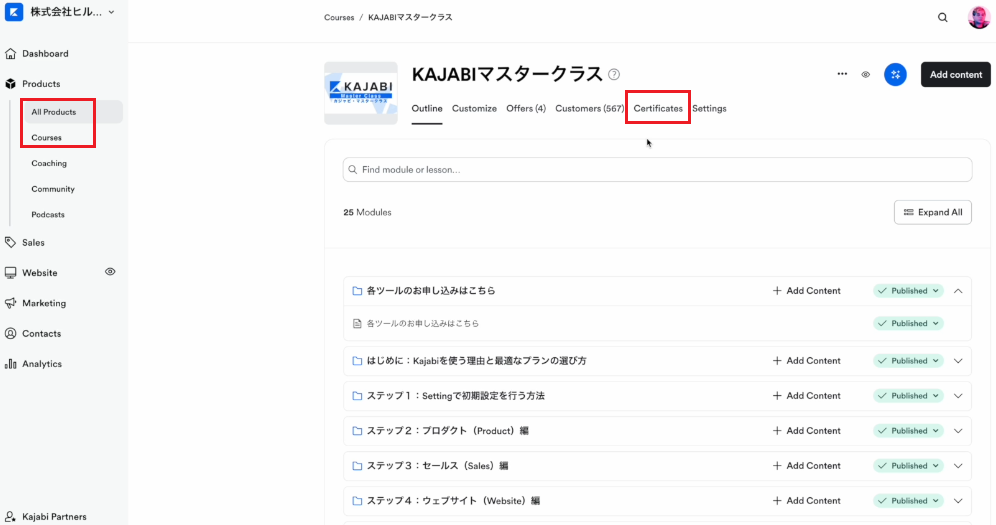
Task: Switch to the Customize tab
Action: (x=474, y=109)
